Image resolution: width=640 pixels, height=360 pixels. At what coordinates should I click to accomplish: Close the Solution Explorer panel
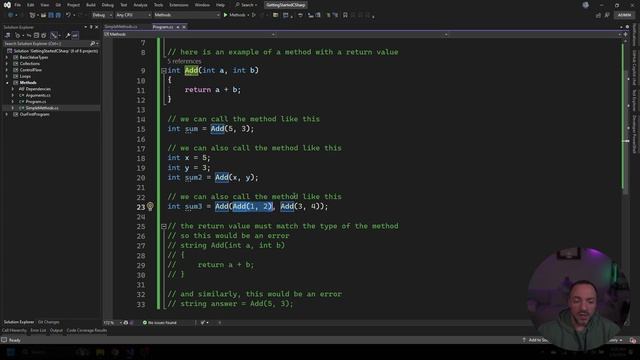[96, 27]
